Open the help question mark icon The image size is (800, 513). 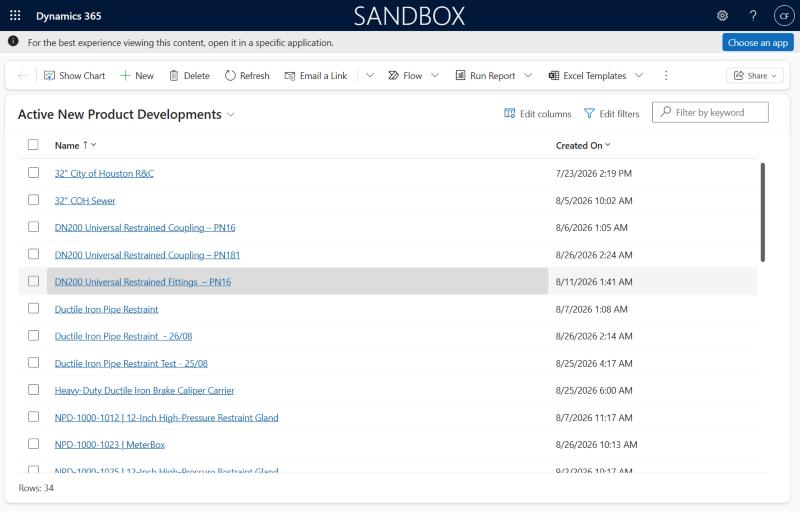753,16
